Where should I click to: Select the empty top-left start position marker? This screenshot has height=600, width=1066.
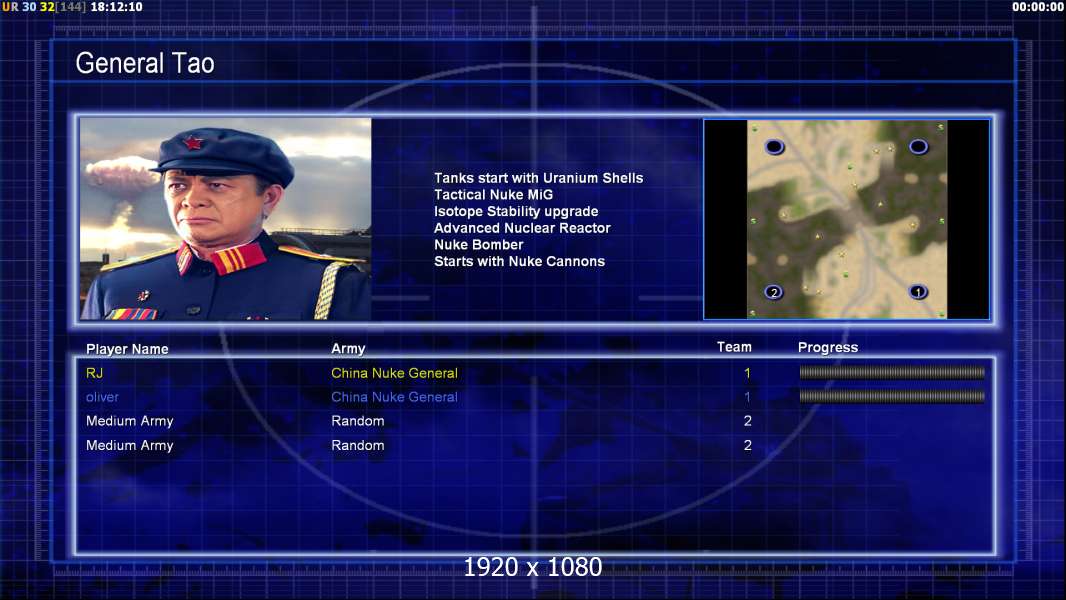click(x=774, y=147)
